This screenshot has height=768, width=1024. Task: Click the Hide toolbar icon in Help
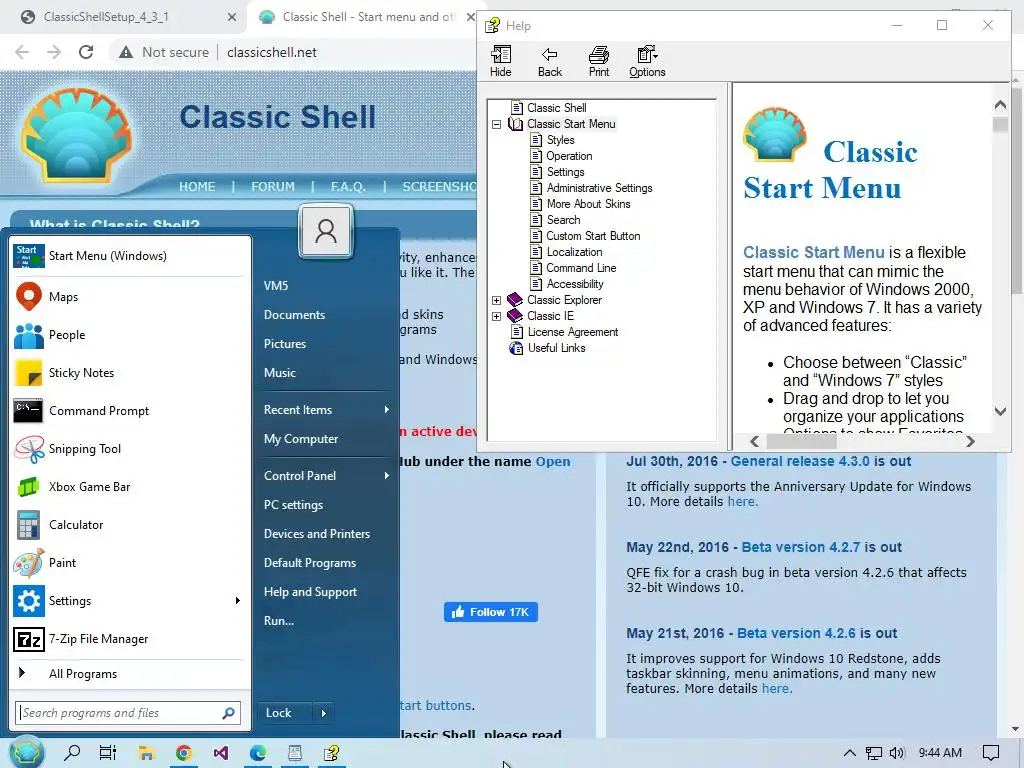tap(501, 61)
